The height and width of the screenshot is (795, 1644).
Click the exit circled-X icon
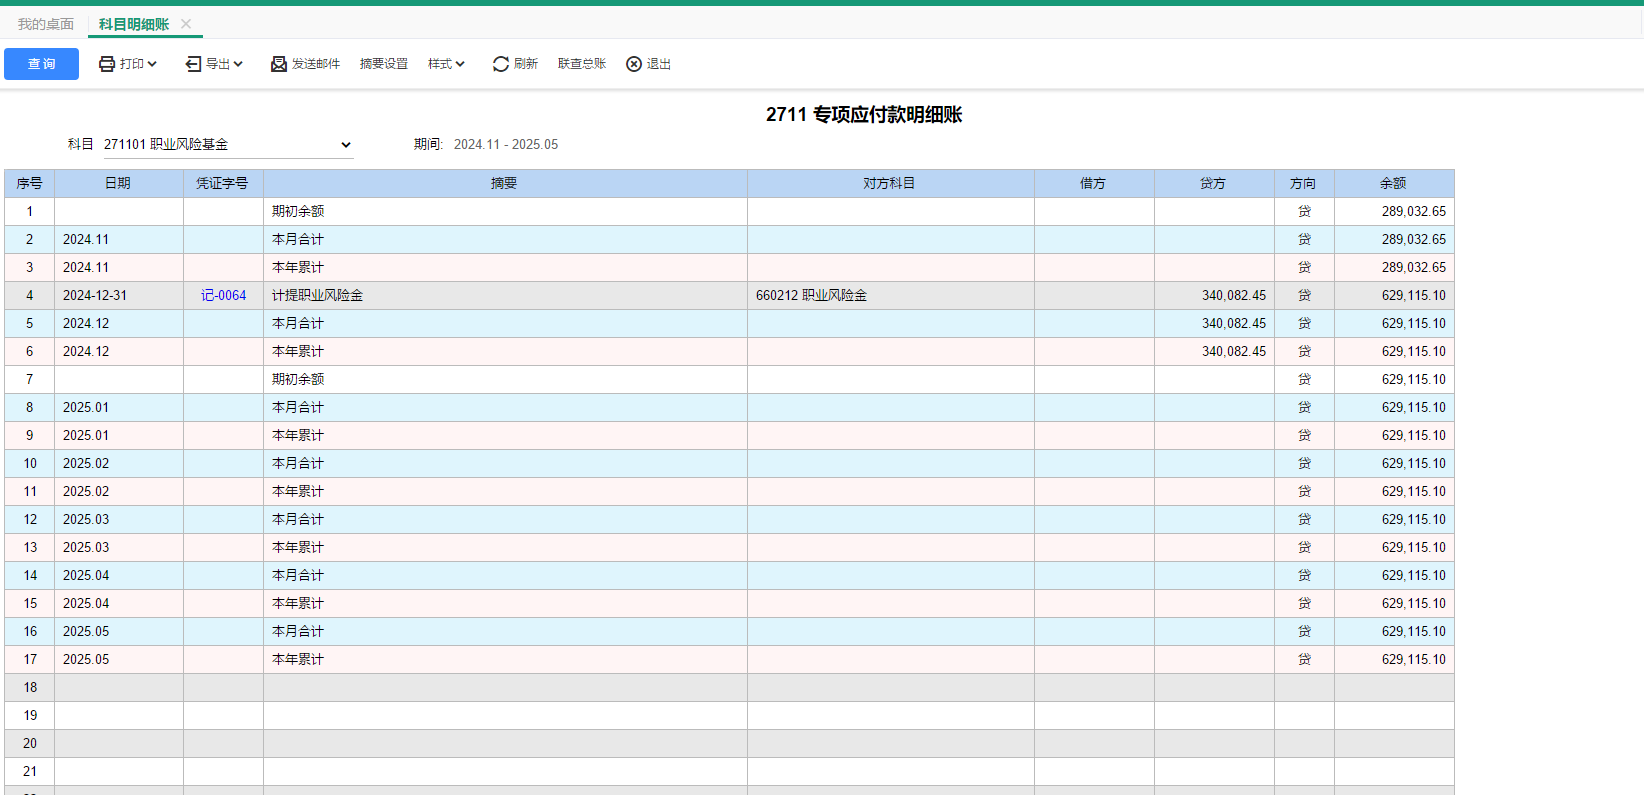click(634, 64)
